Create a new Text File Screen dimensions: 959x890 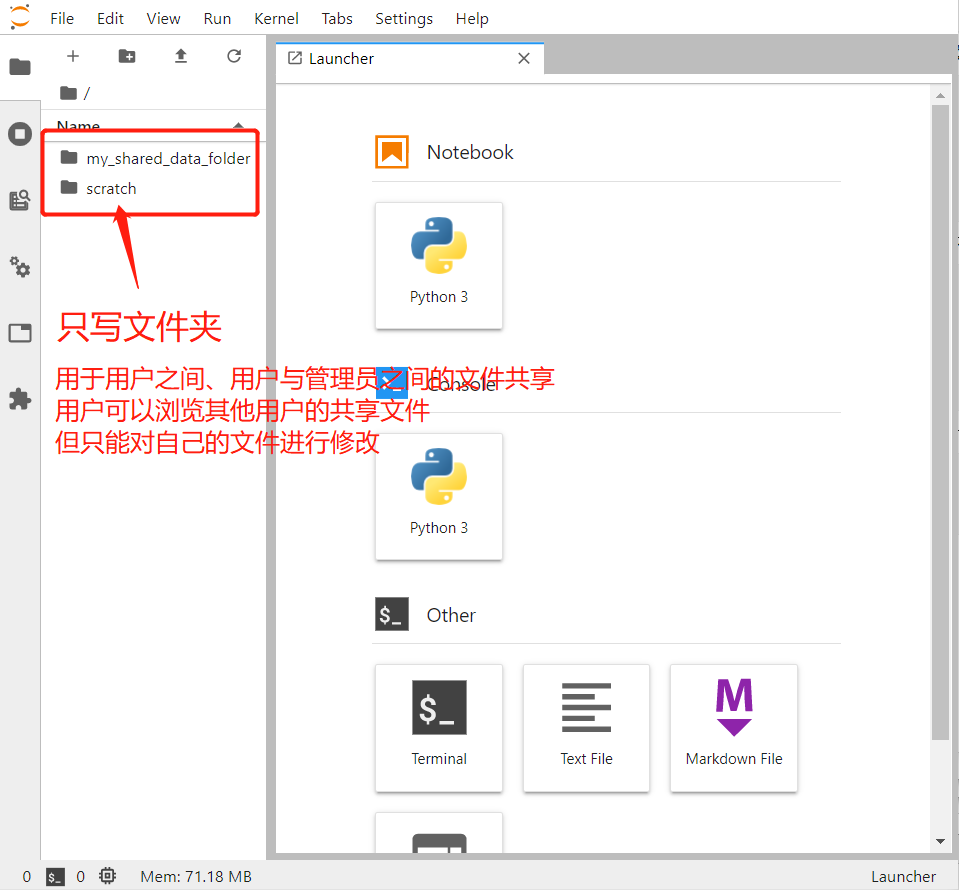pos(586,728)
